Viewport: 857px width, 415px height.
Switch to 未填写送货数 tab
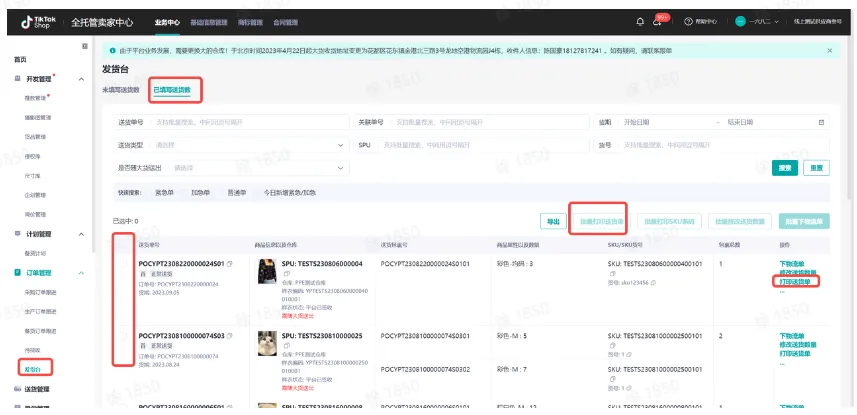click(121, 90)
